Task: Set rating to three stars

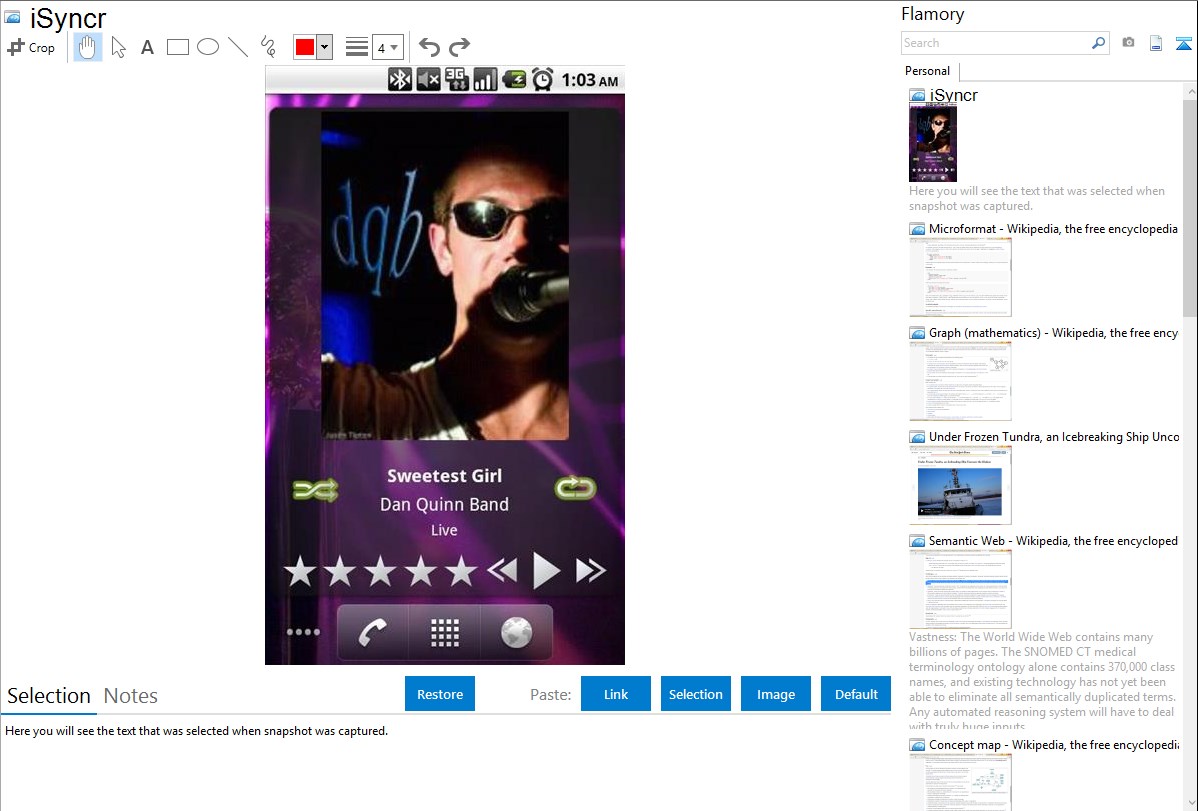Action: pos(380,572)
